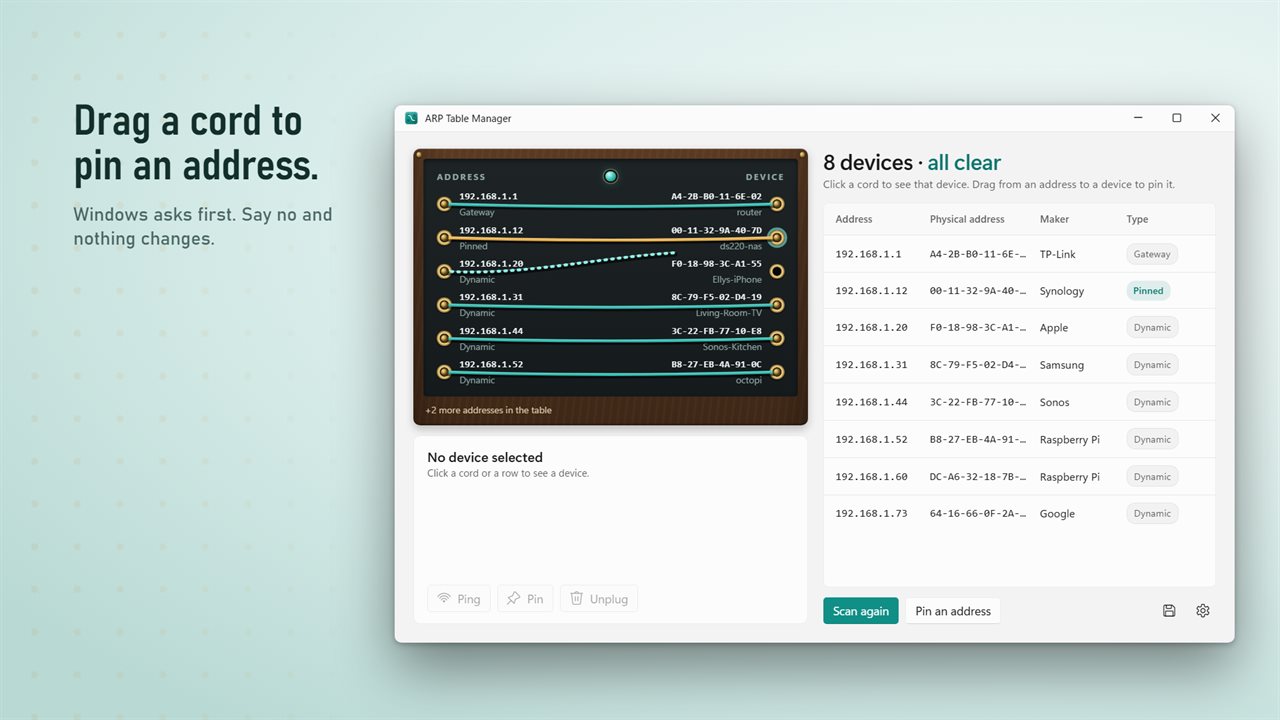Click the dotted cord from 192.168.1.20
The width and height of the screenshot is (1280, 720).
(x=563, y=262)
